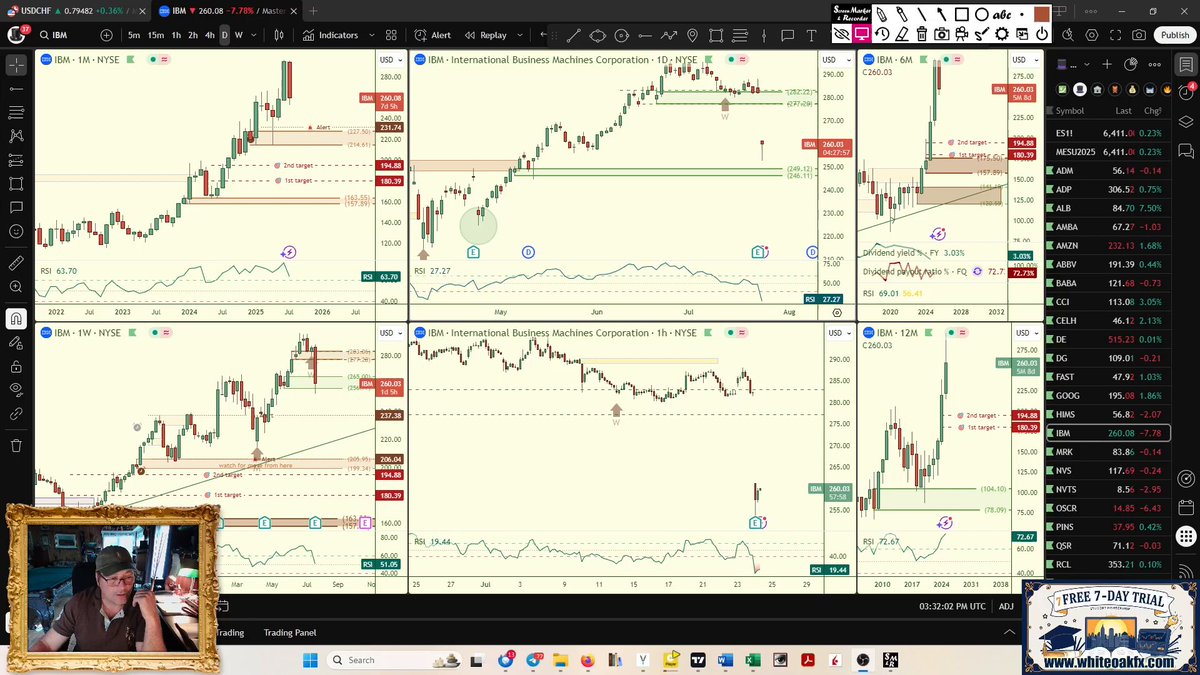The width and height of the screenshot is (1200, 675).
Task: Open Screen Marker brown color swatch
Action: point(1042,14)
